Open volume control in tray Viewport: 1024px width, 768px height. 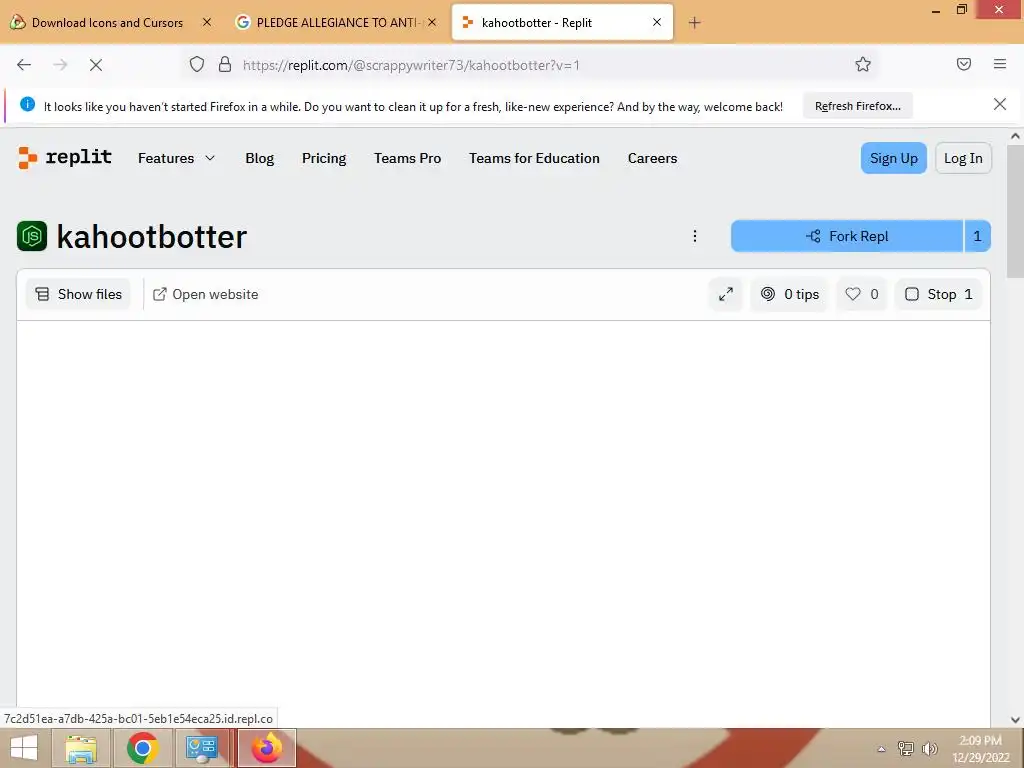tap(929, 748)
